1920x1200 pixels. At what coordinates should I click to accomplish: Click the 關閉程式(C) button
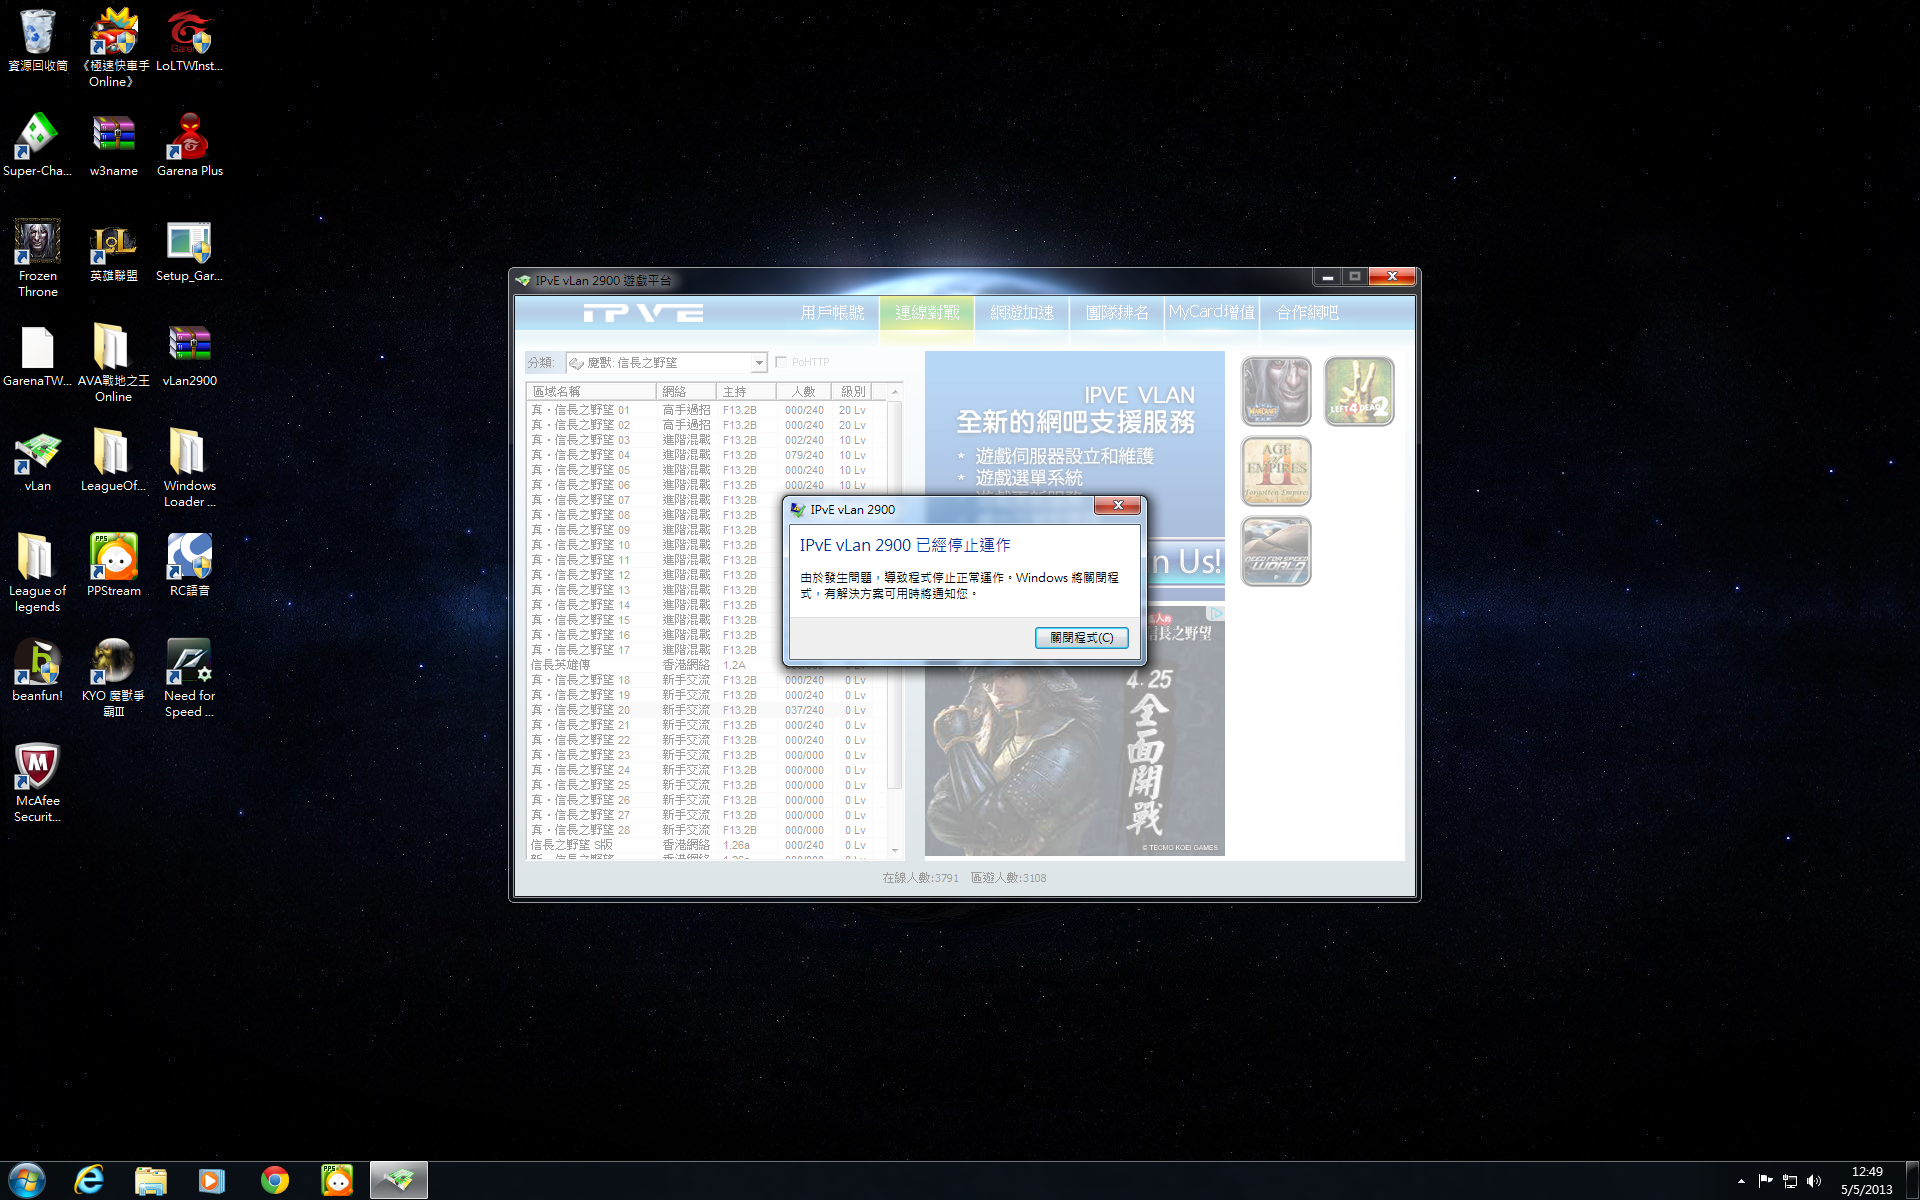click(1081, 637)
